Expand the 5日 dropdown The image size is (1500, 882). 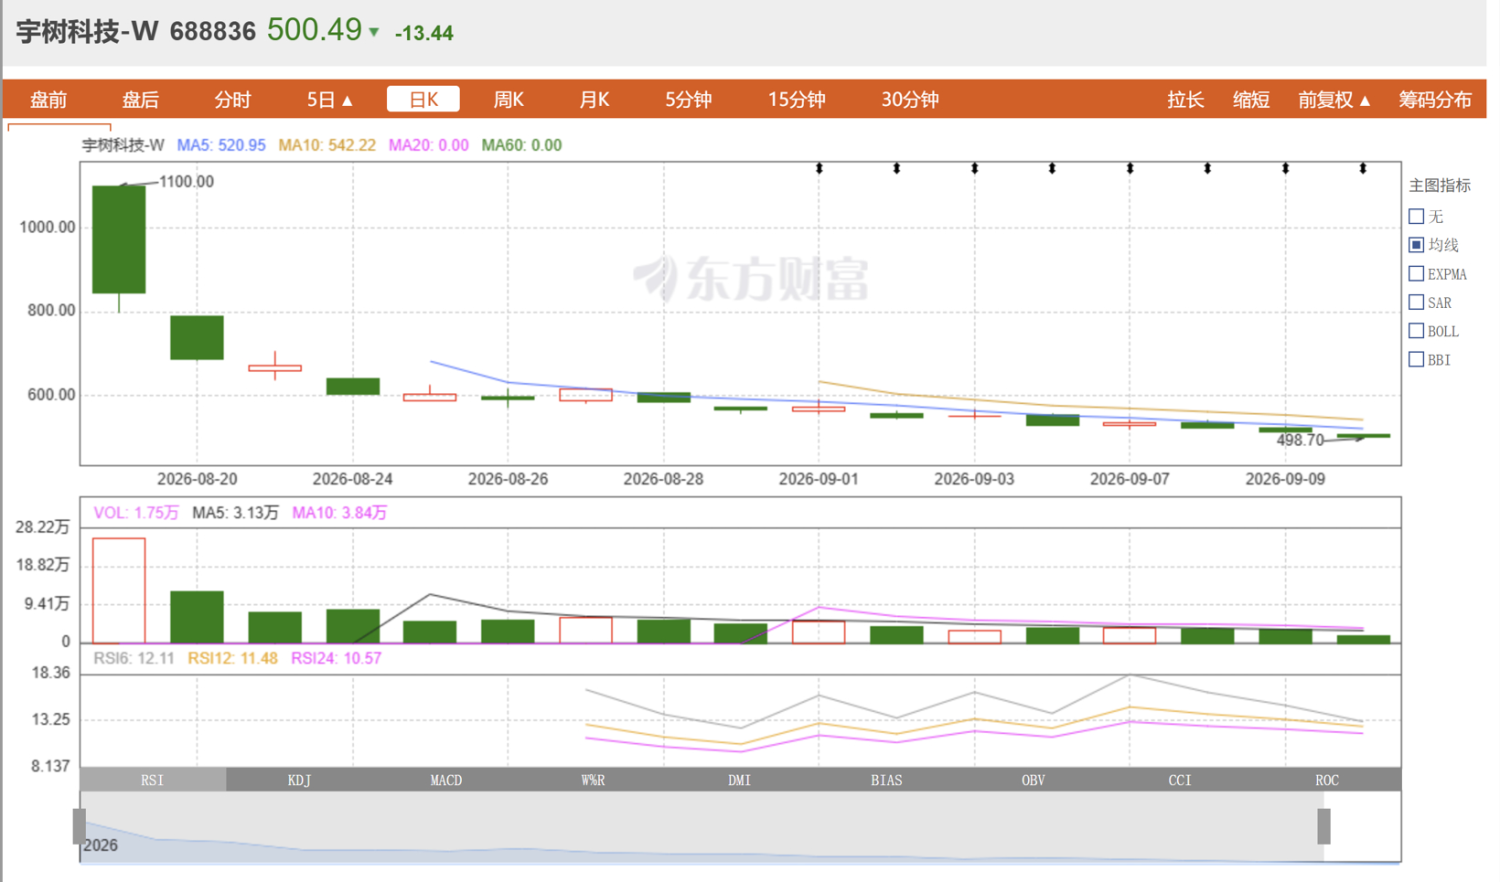pos(330,99)
